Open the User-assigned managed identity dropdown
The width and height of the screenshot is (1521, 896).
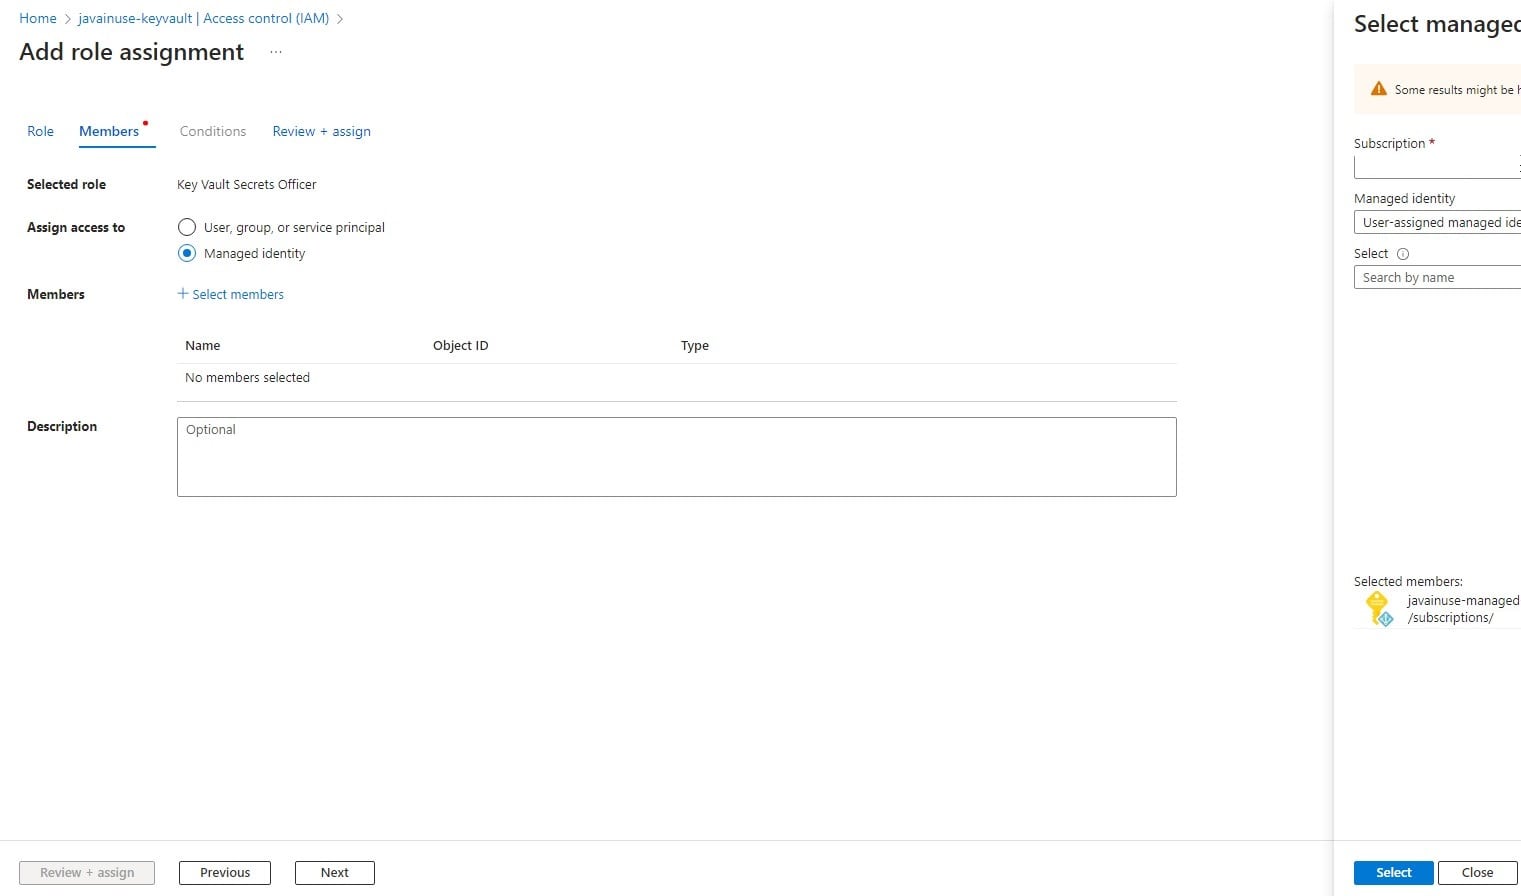click(x=1437, y=222)
